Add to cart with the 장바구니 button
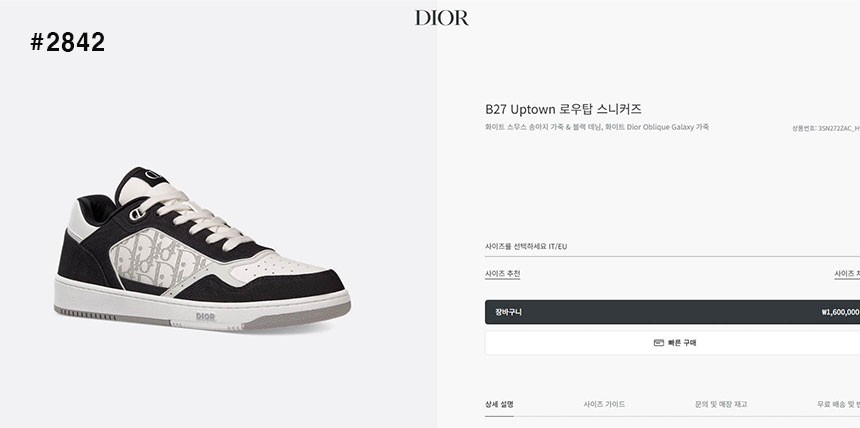Screen dimensions: 860x428 pos(672,312)
